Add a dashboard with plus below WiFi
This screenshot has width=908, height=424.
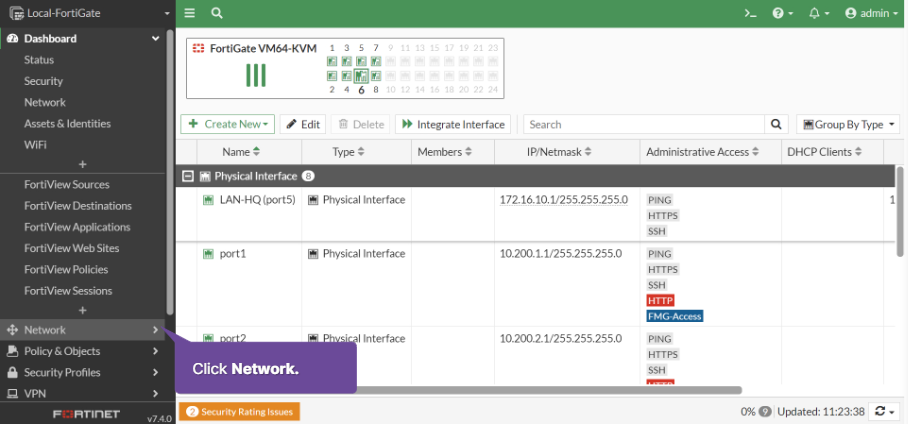click(x=83, y=165)
